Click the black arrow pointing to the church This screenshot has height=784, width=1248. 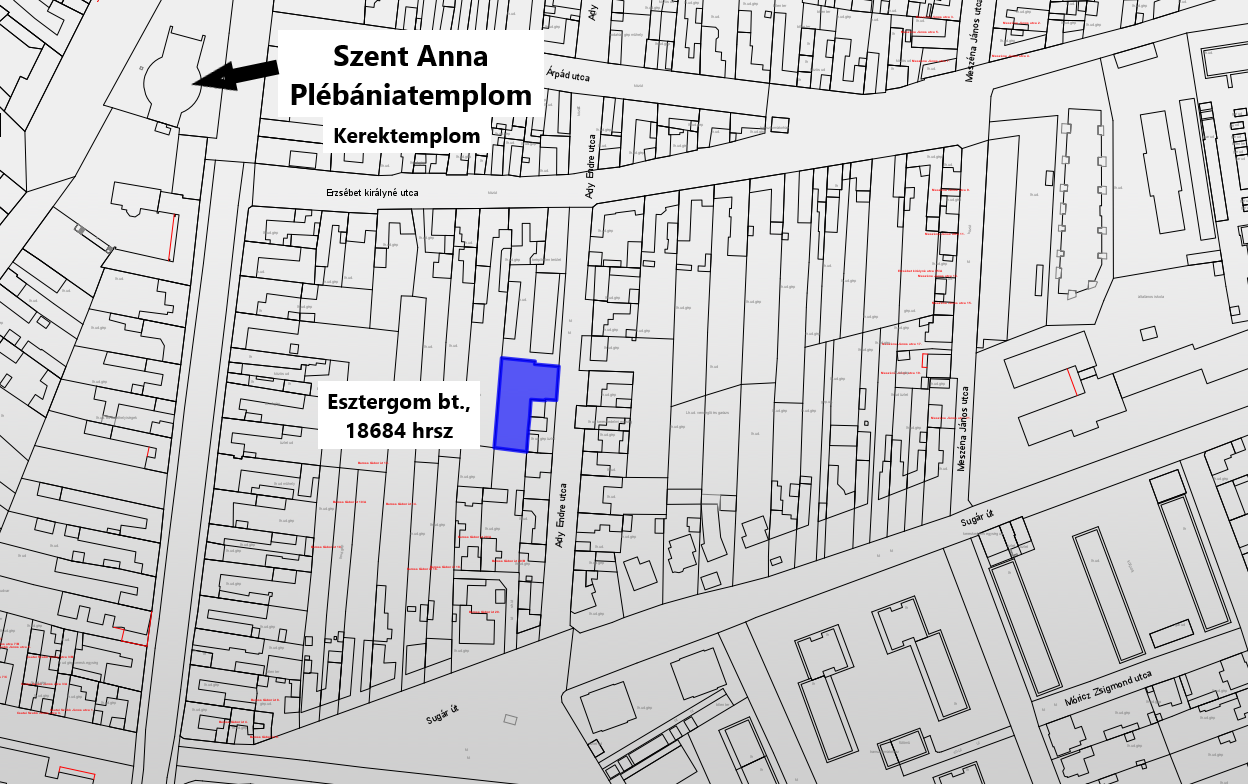click(236, 74)
